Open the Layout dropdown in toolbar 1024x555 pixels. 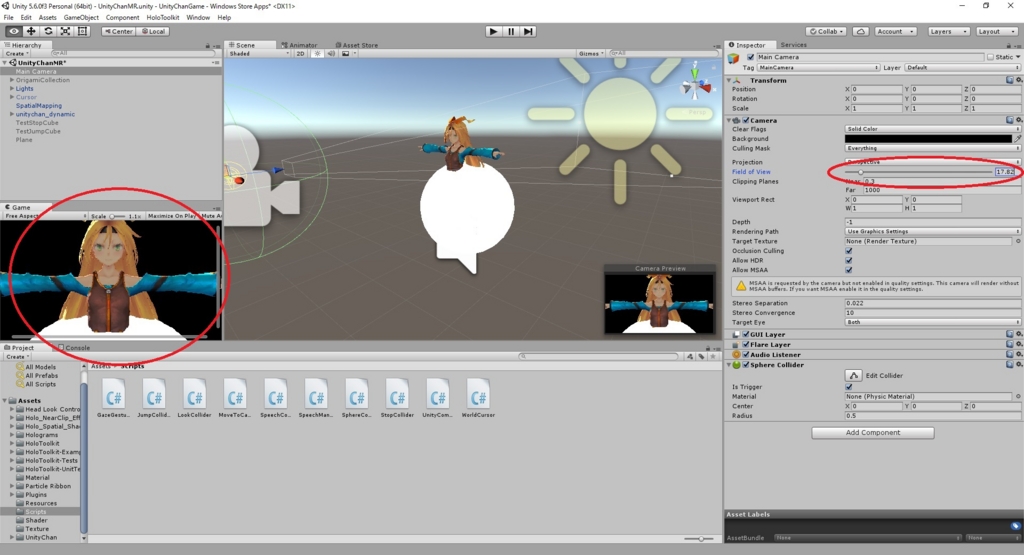[x=996, y=31]
